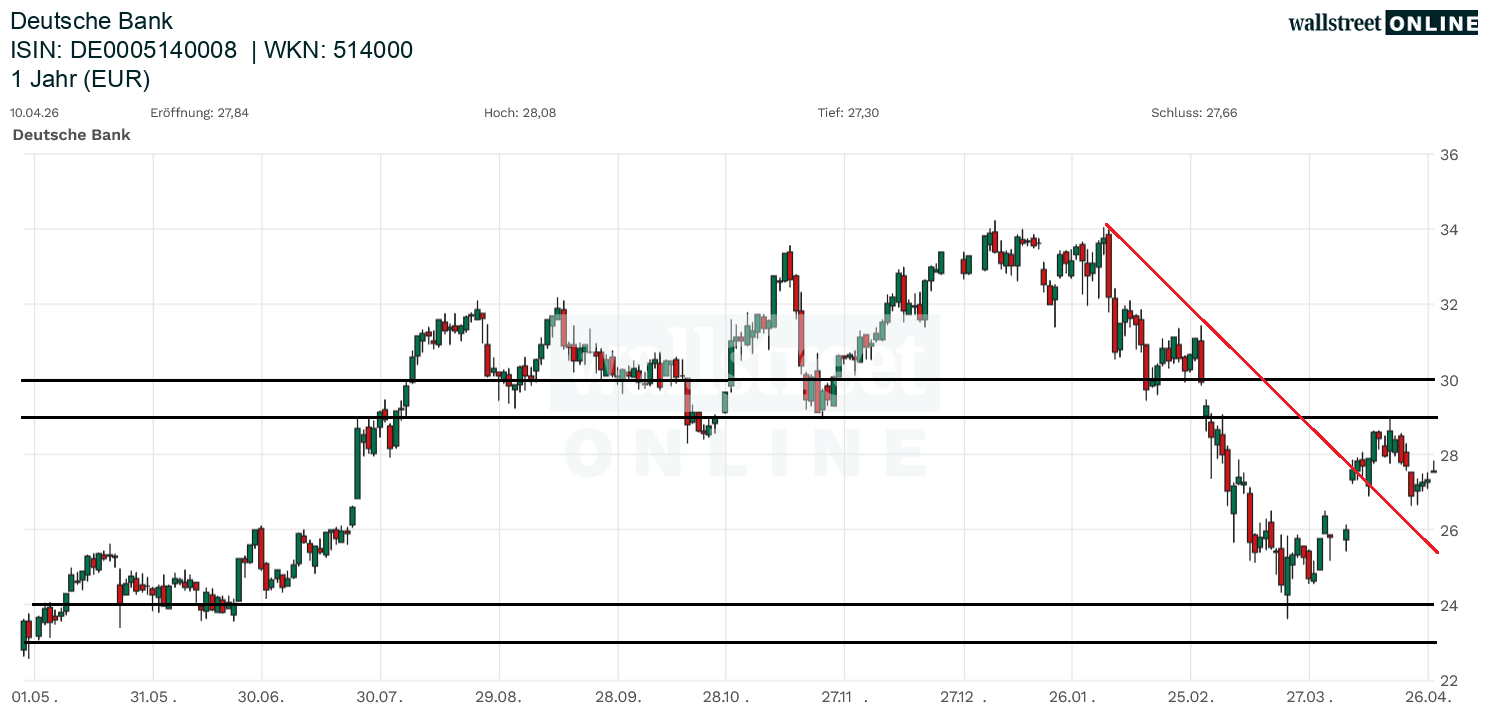
Task: Select the 27.12. date on the time axis
Action: pyautogui.click(x=964, y=696)
